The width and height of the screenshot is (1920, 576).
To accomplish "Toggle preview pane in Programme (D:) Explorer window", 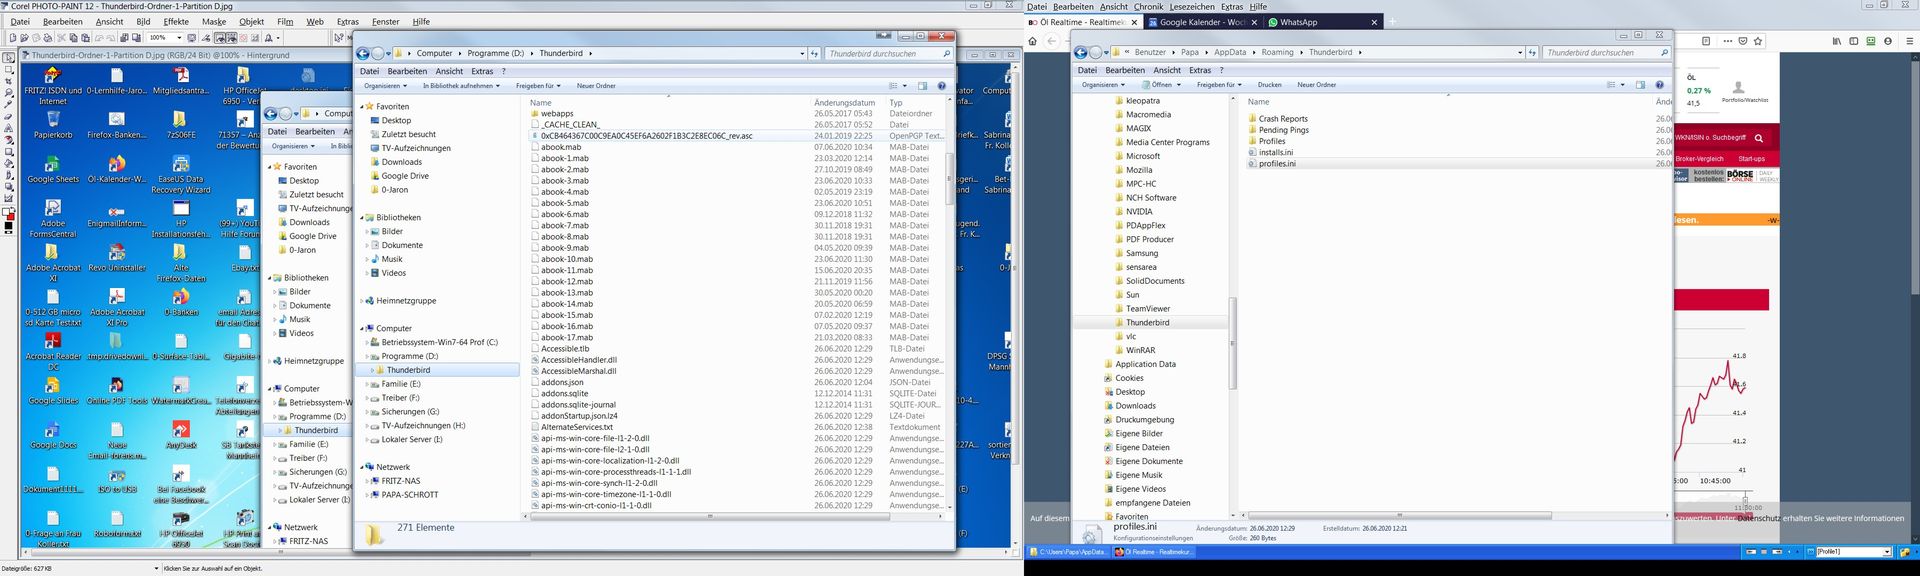I will [922, 86].
